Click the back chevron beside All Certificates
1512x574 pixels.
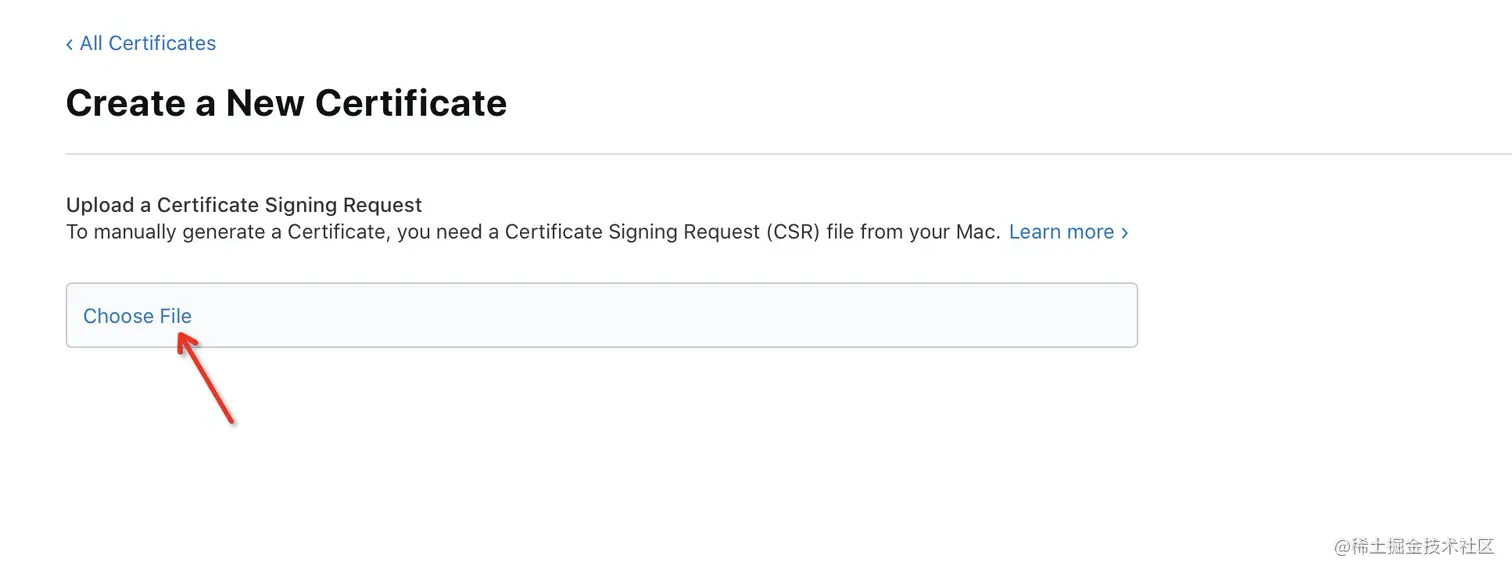pyautogui.click(x=69, y=44)
